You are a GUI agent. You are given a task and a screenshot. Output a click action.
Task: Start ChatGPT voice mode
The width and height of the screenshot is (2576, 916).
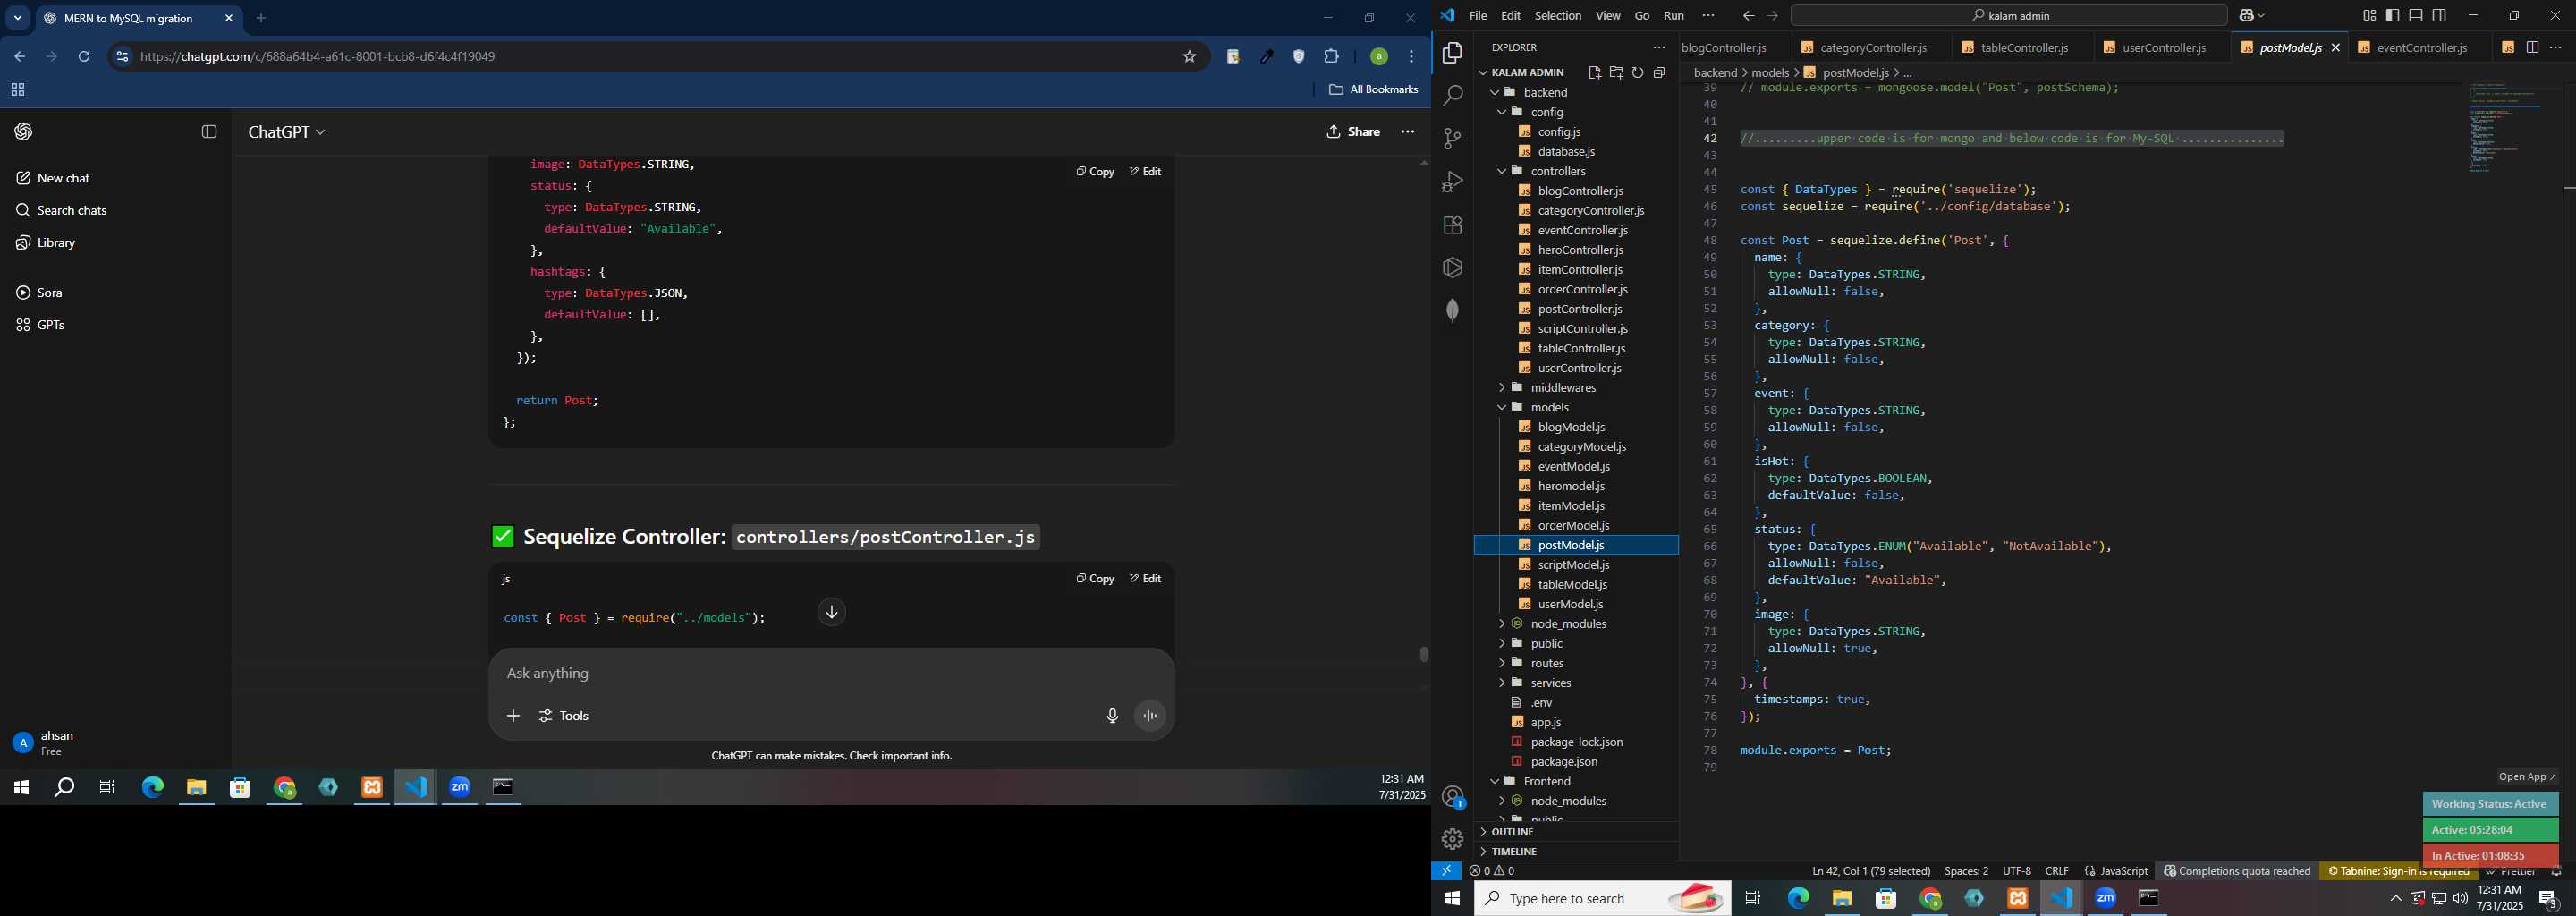coord(1150,716)
